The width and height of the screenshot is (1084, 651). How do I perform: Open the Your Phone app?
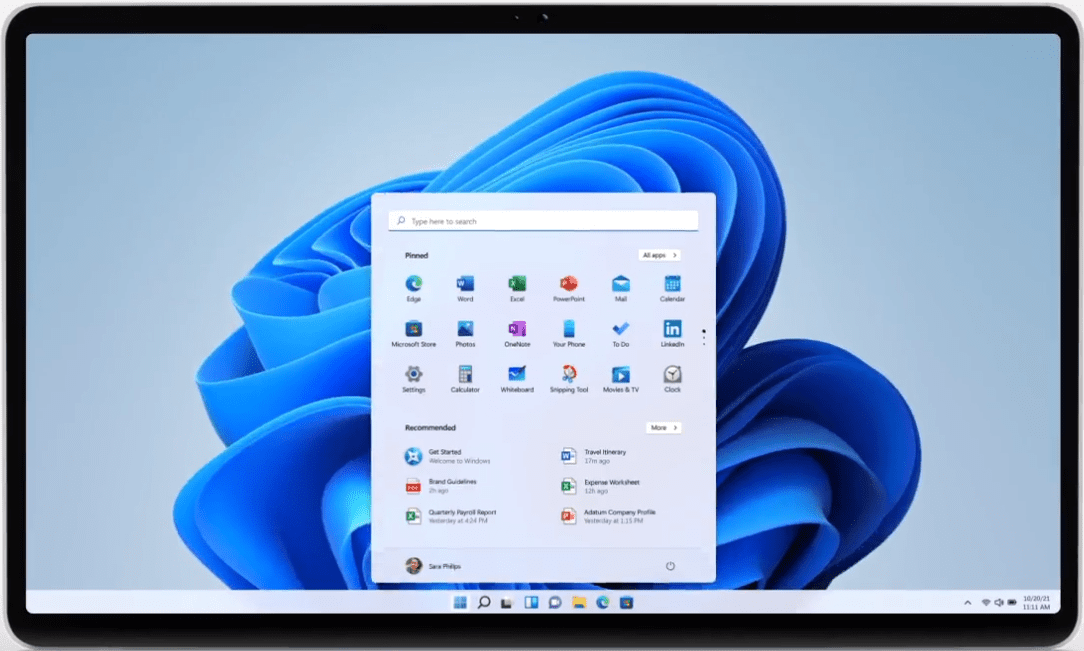[569, 334]
